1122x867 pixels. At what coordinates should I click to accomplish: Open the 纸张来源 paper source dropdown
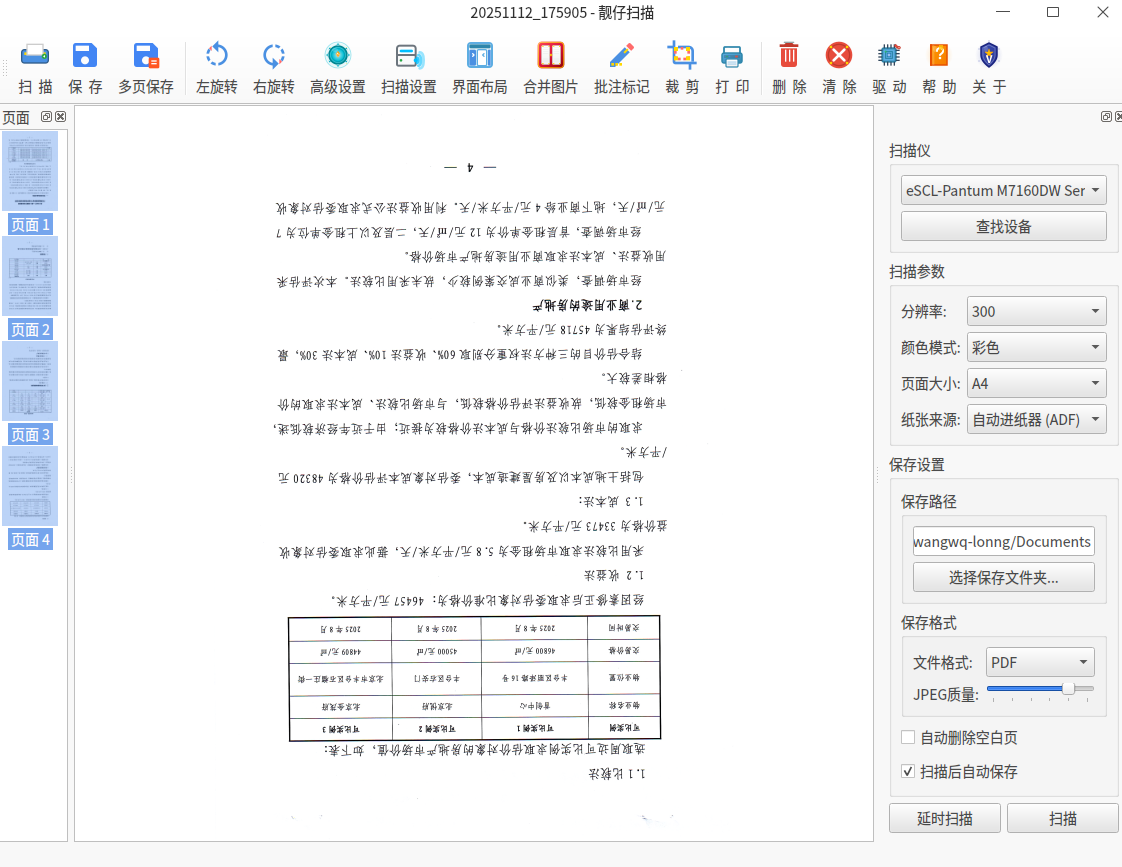[x=1036, y=420]
